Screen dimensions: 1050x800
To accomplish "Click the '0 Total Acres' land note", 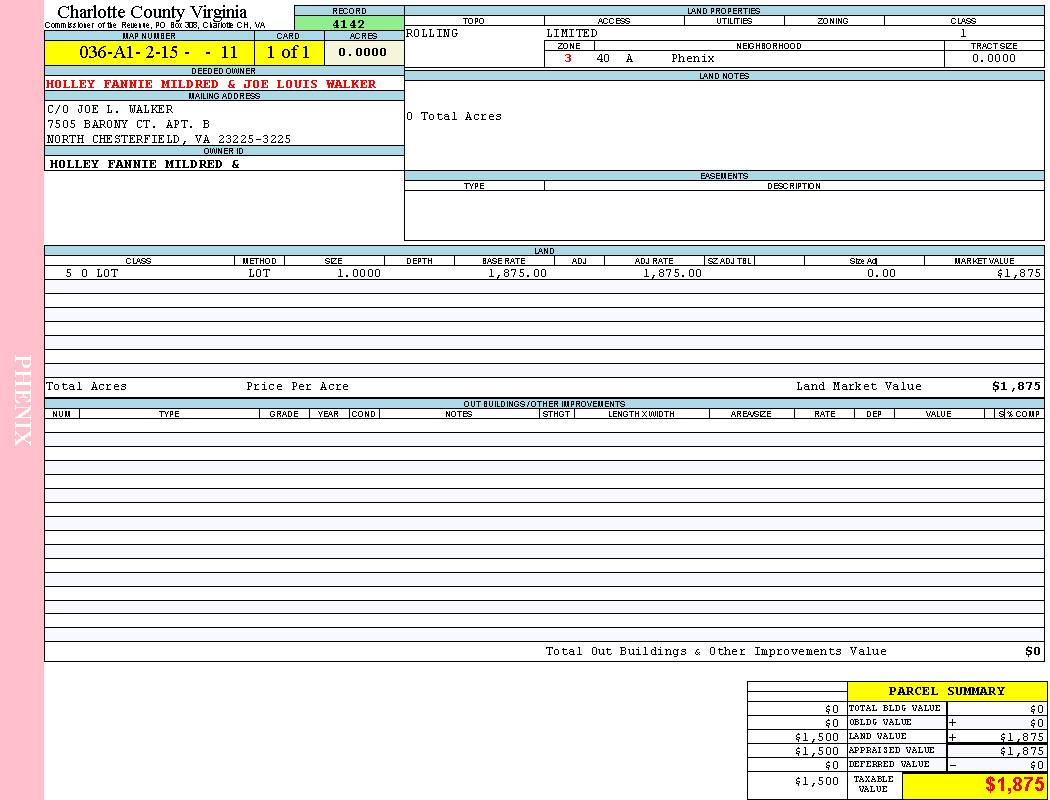I will [454, 116].
